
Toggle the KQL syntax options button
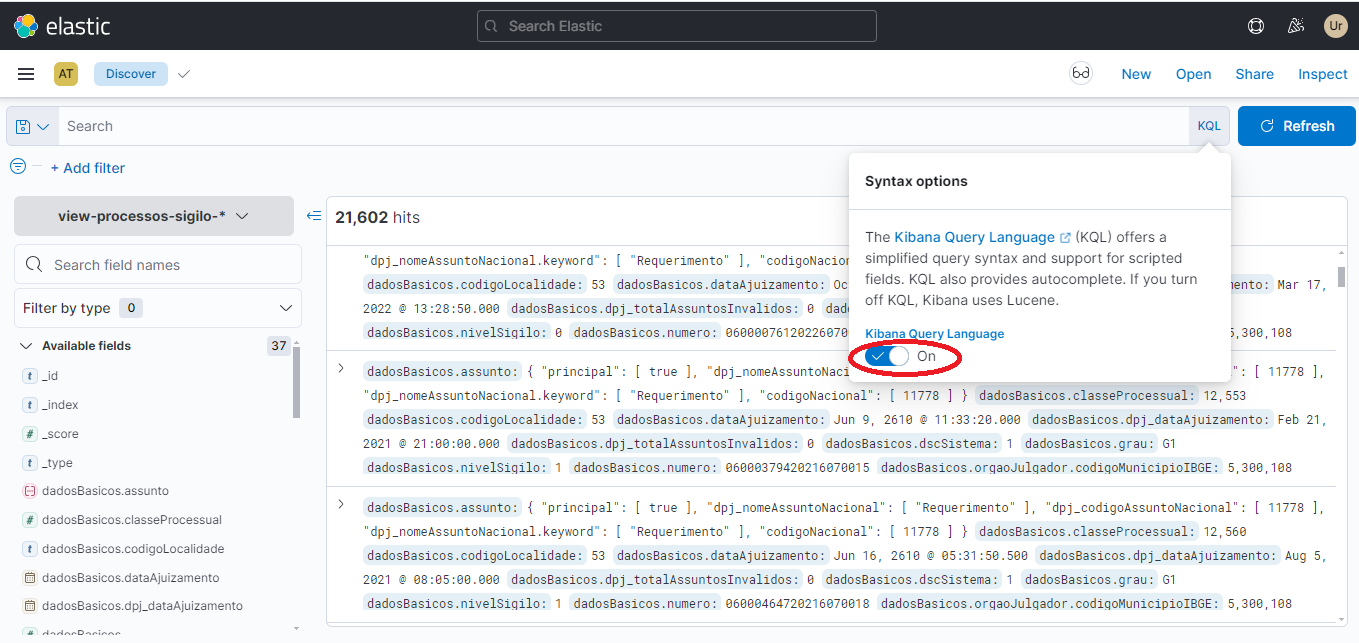pyautogui.click(x=1209, y=126)
